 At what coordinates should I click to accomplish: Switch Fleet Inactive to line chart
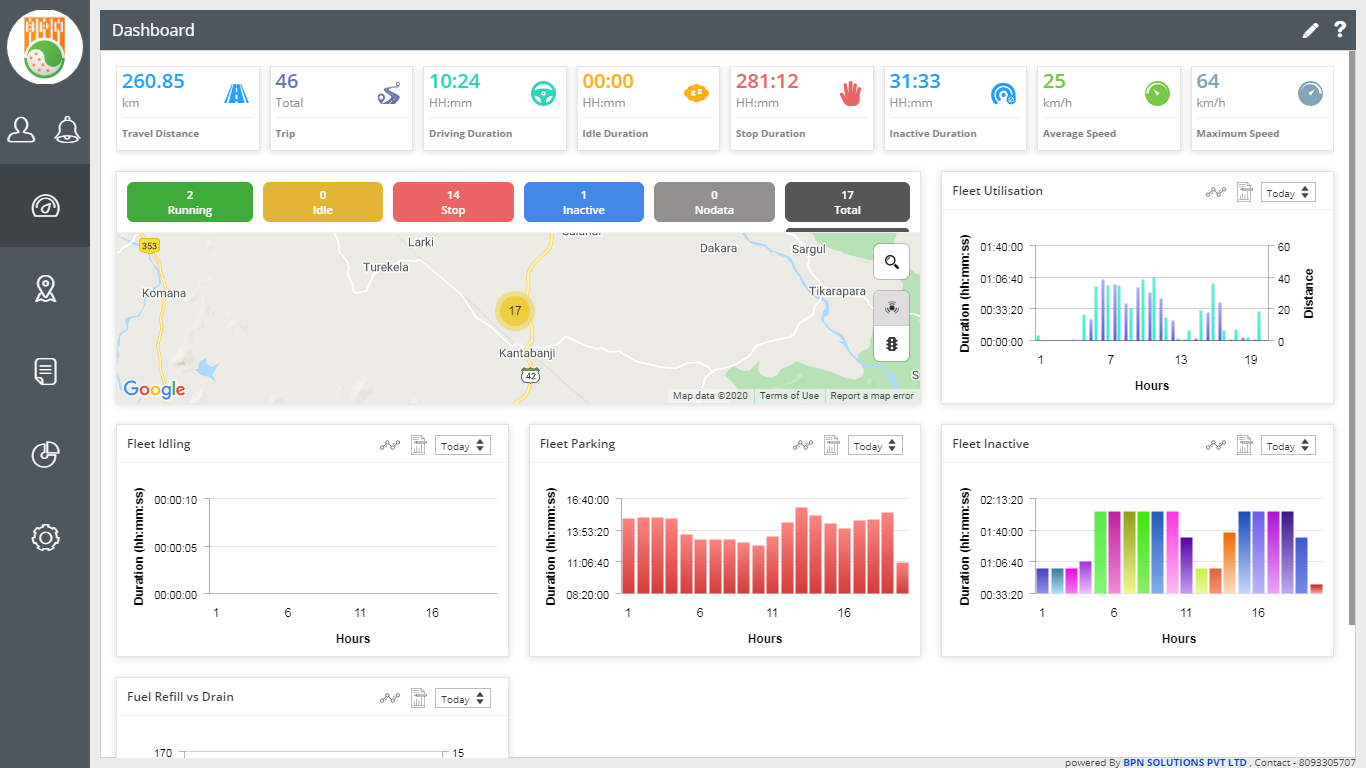pos(1216,445)
